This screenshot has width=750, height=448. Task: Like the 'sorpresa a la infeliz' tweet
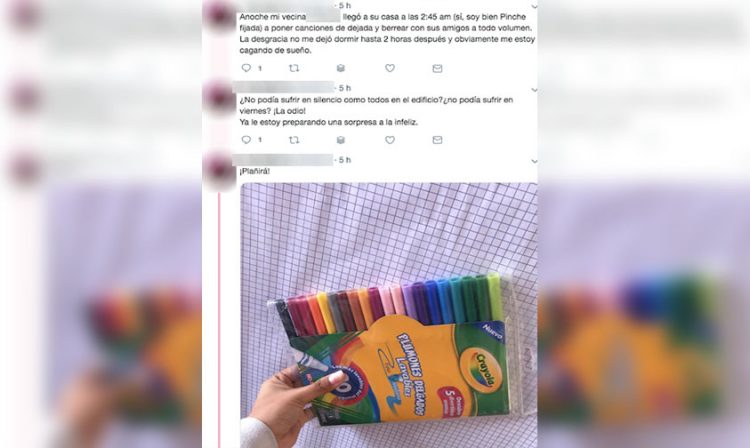390,140
